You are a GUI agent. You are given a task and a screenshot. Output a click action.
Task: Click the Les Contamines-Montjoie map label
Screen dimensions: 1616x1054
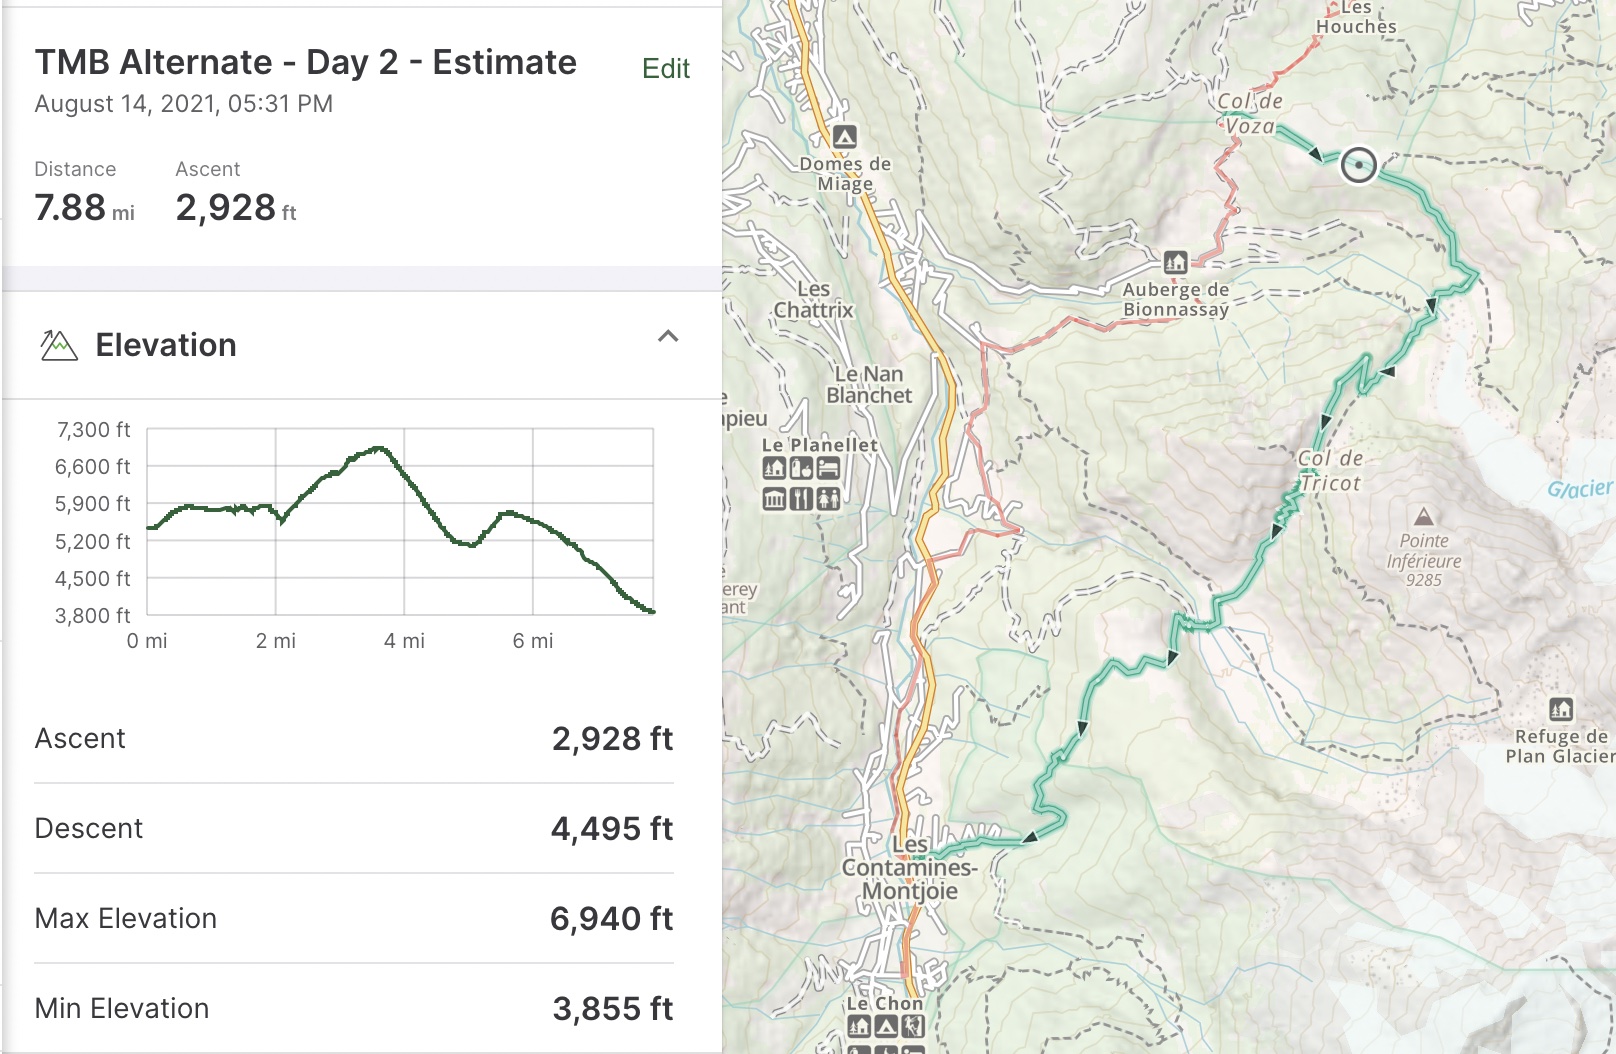point(909,868)
